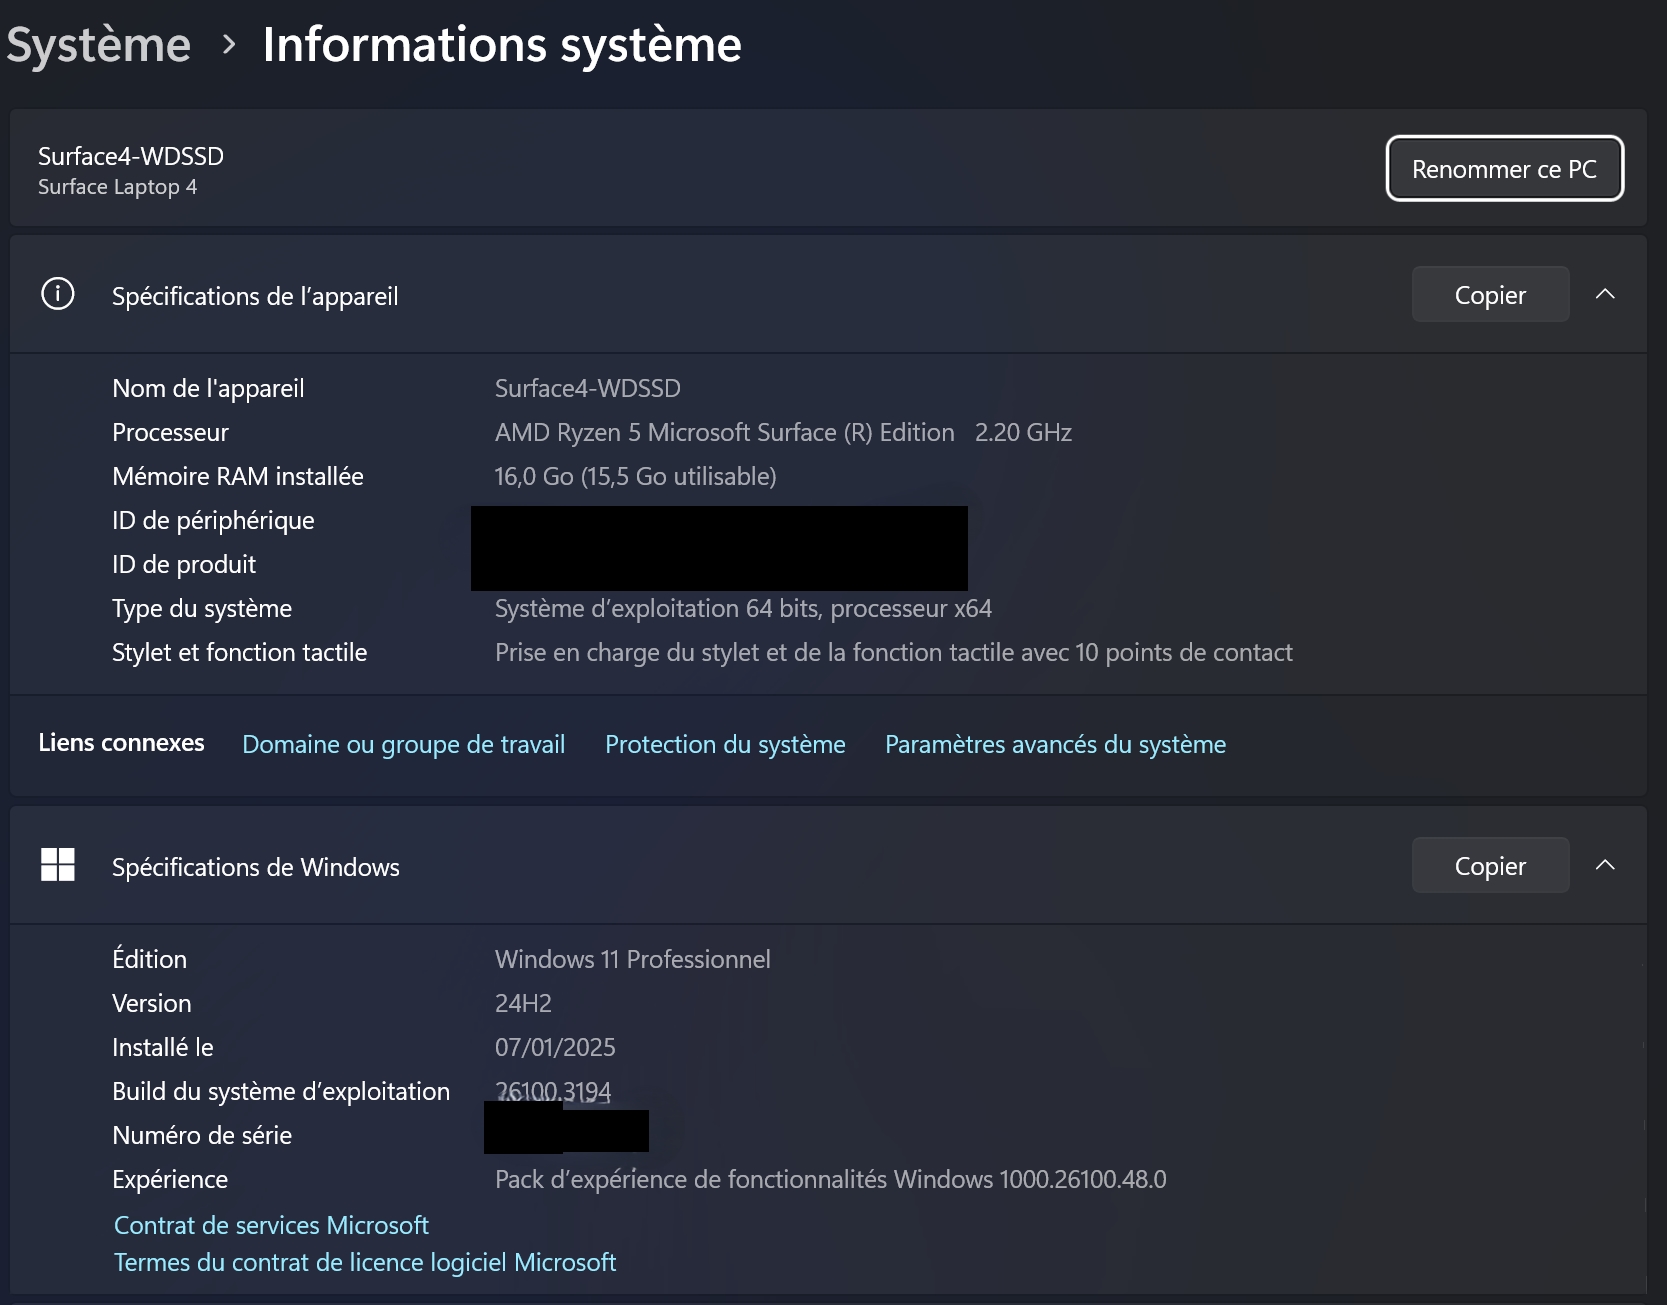The image size is (1667, 1305).
Task: Open the Contrat de services Microsoft link
Action: (271, 1225)
